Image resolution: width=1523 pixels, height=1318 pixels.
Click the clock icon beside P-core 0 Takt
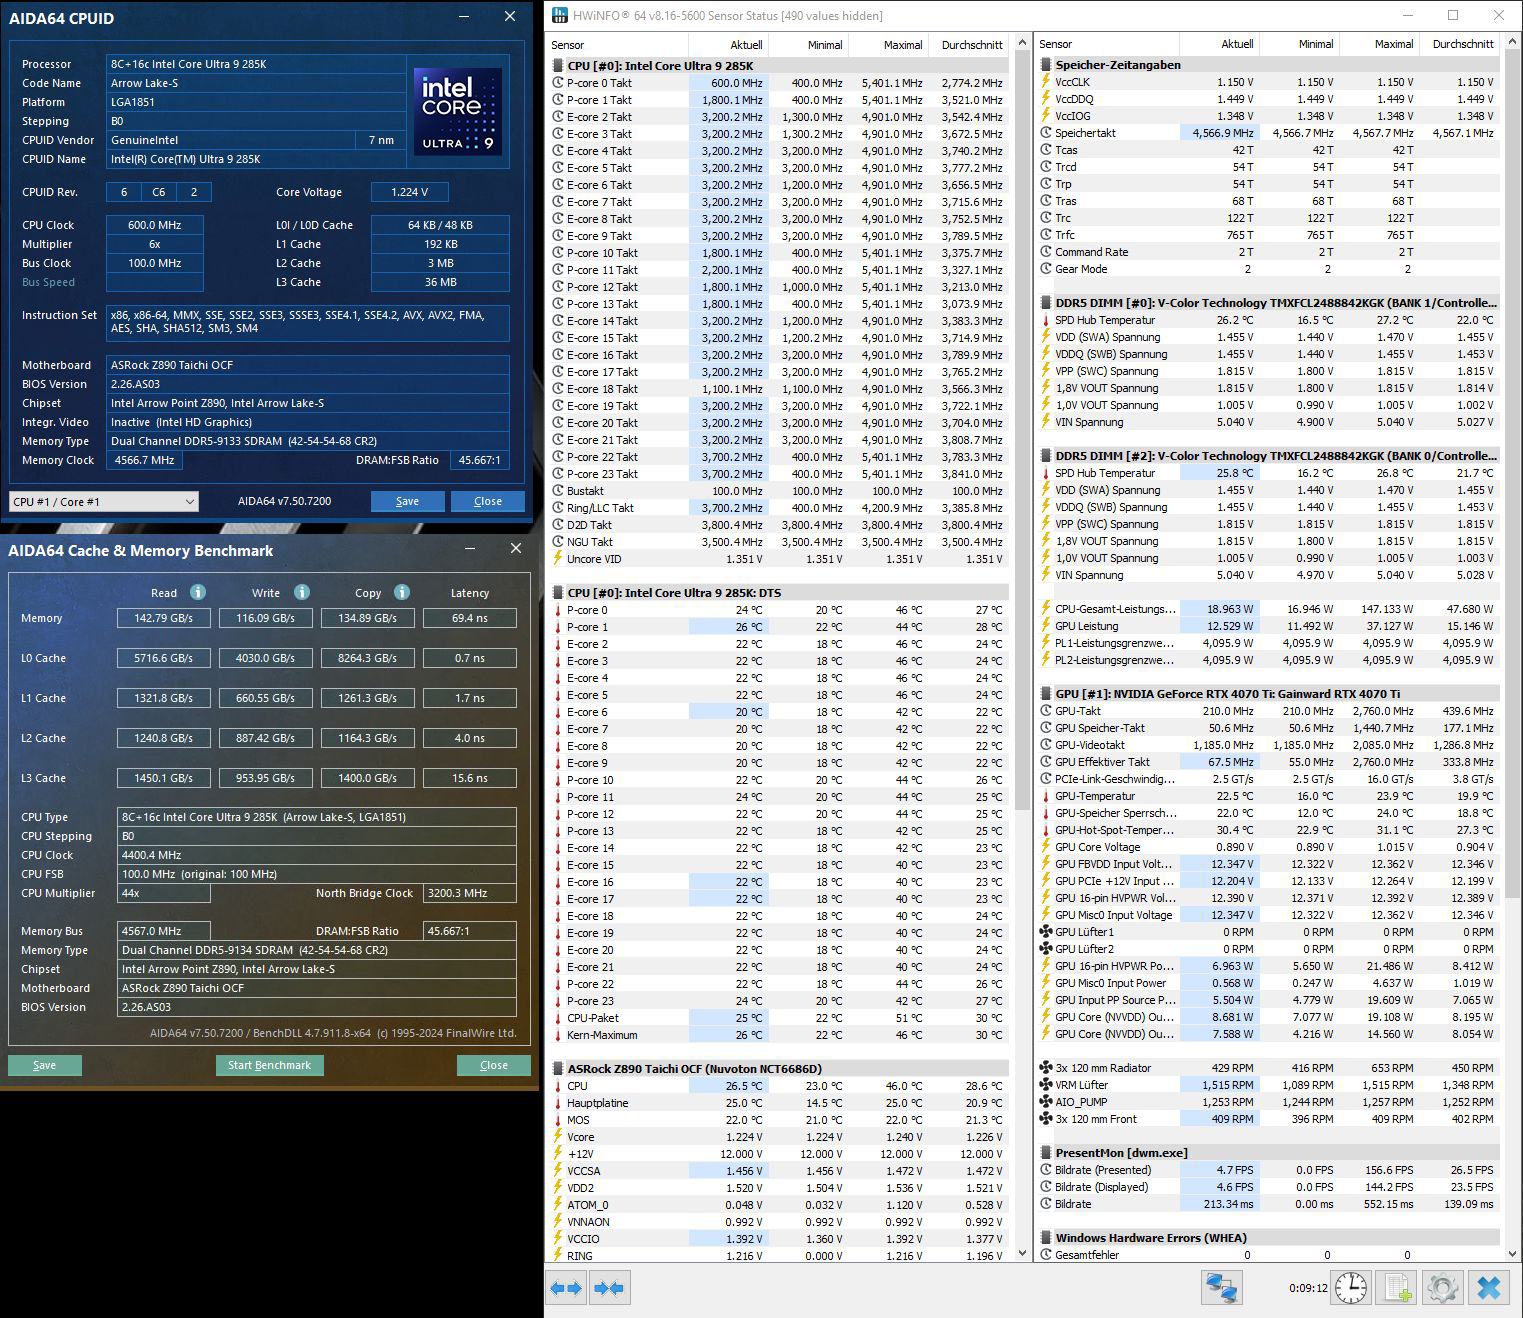tap(558, 83)
